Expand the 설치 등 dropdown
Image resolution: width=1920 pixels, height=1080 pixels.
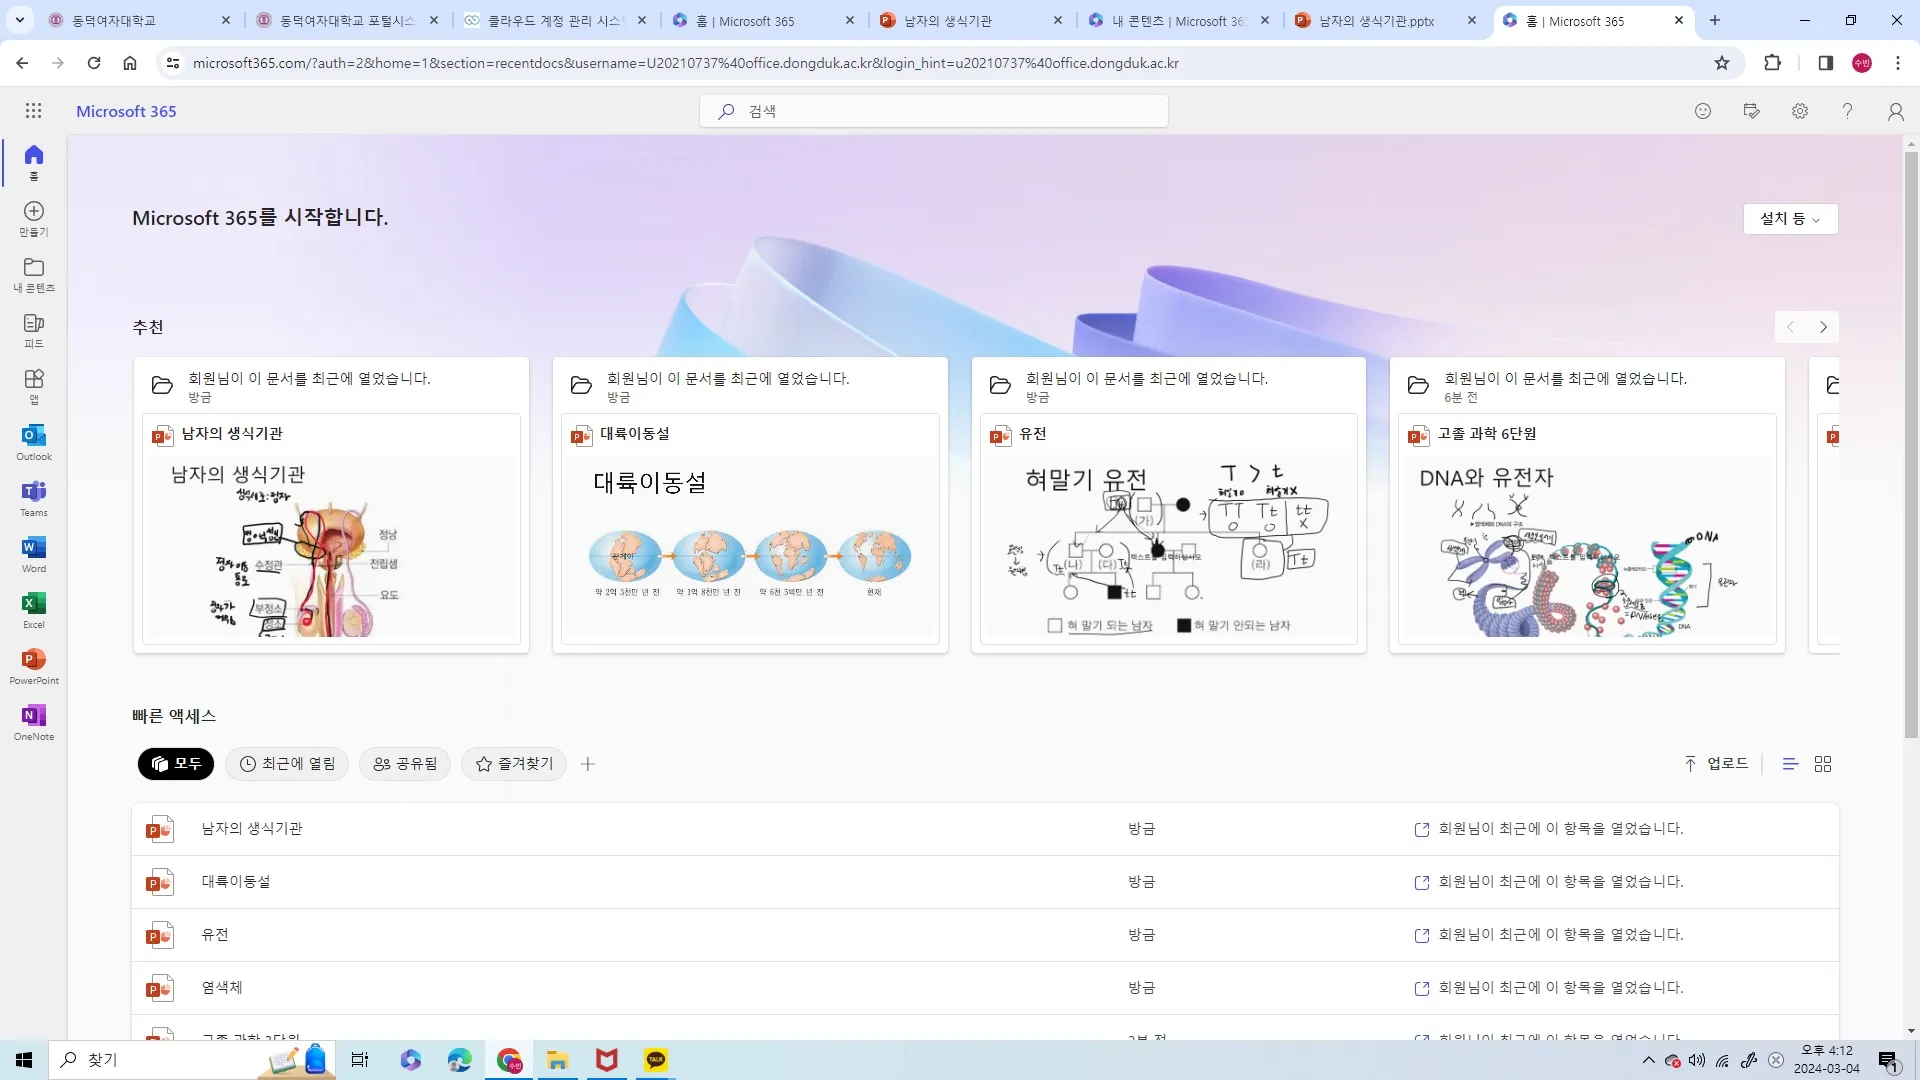1790,219
